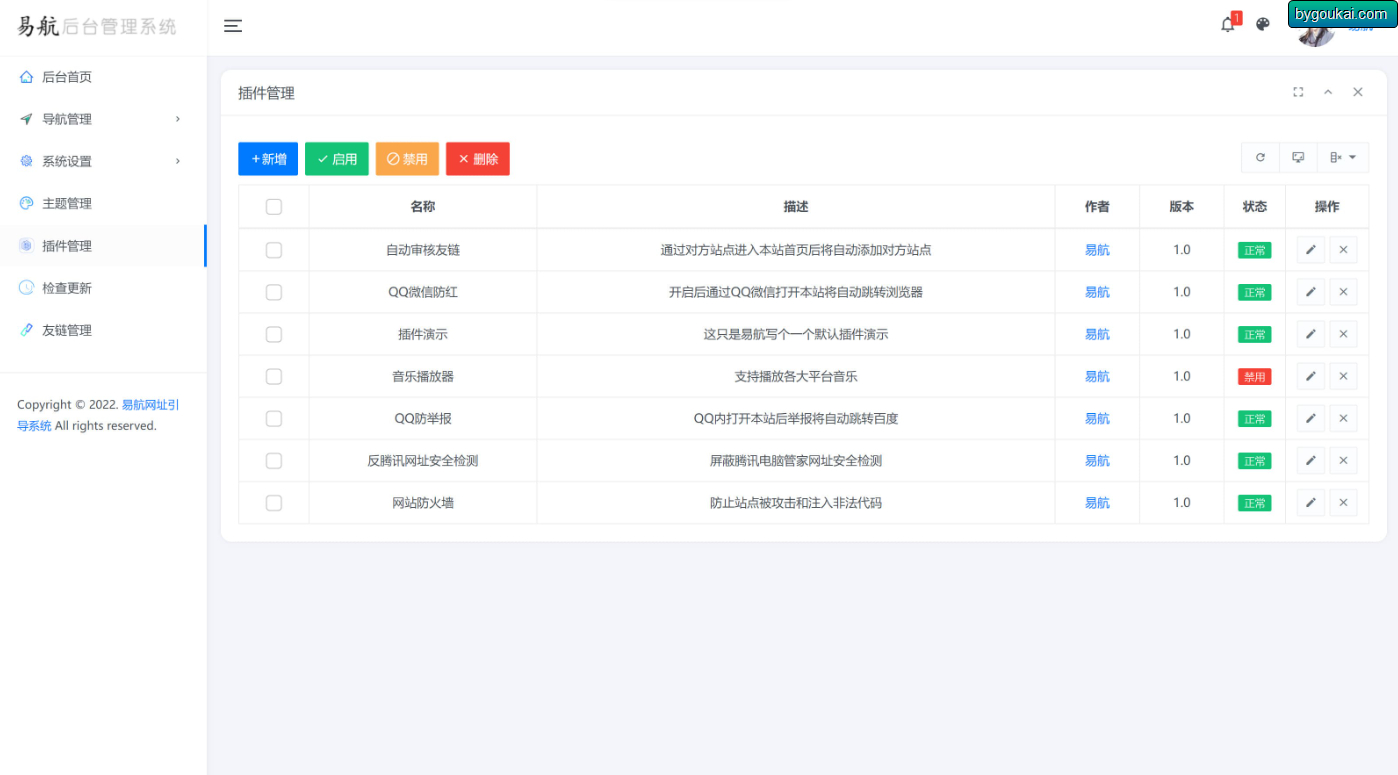Tick the select-all checkbox in table header
The width and height of the screenshot is (1398, 775).
[x=274, y=207]
